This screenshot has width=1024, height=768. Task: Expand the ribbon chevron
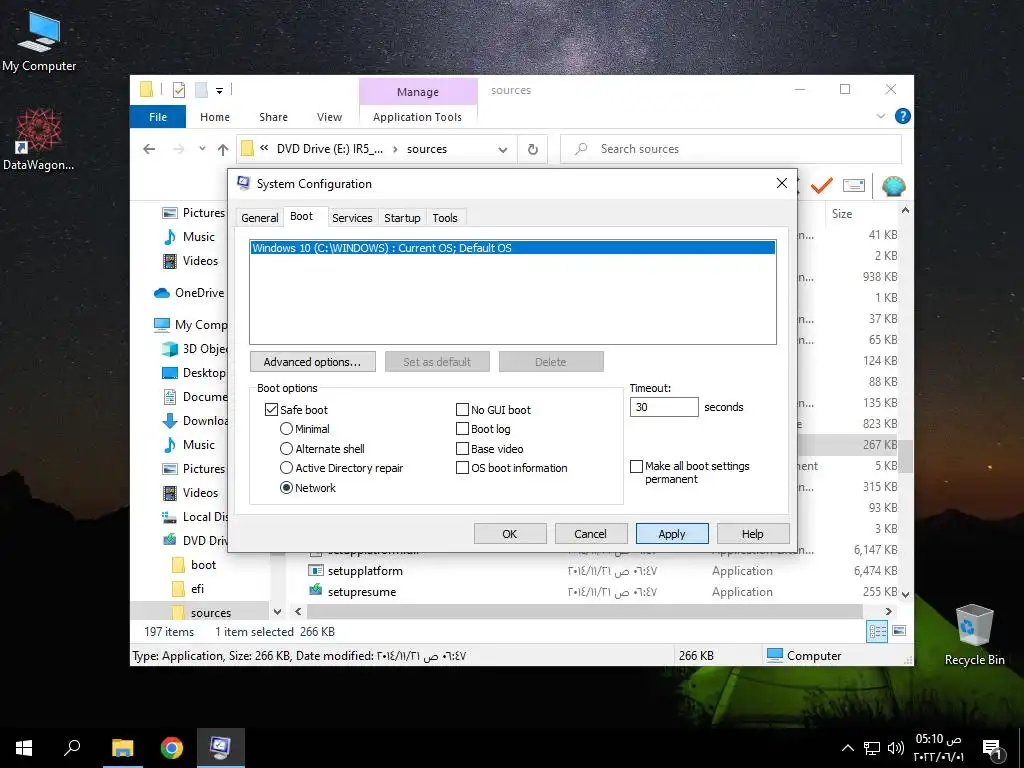pyautogui.click(x=880, y=116)
